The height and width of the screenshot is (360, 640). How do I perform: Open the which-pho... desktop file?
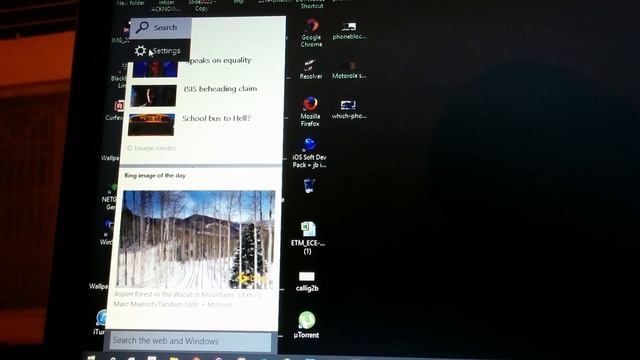349,110
